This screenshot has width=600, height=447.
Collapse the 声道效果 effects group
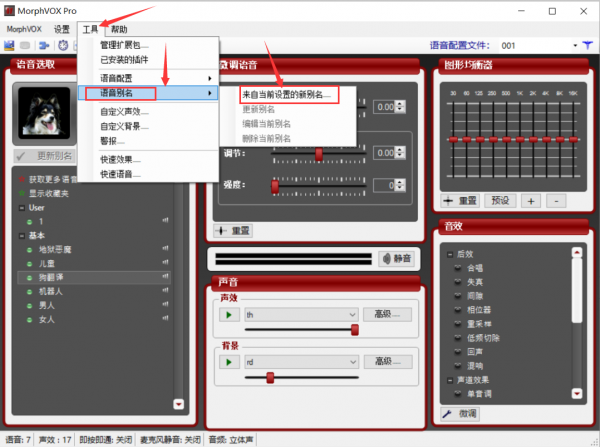tap(450, 380)
